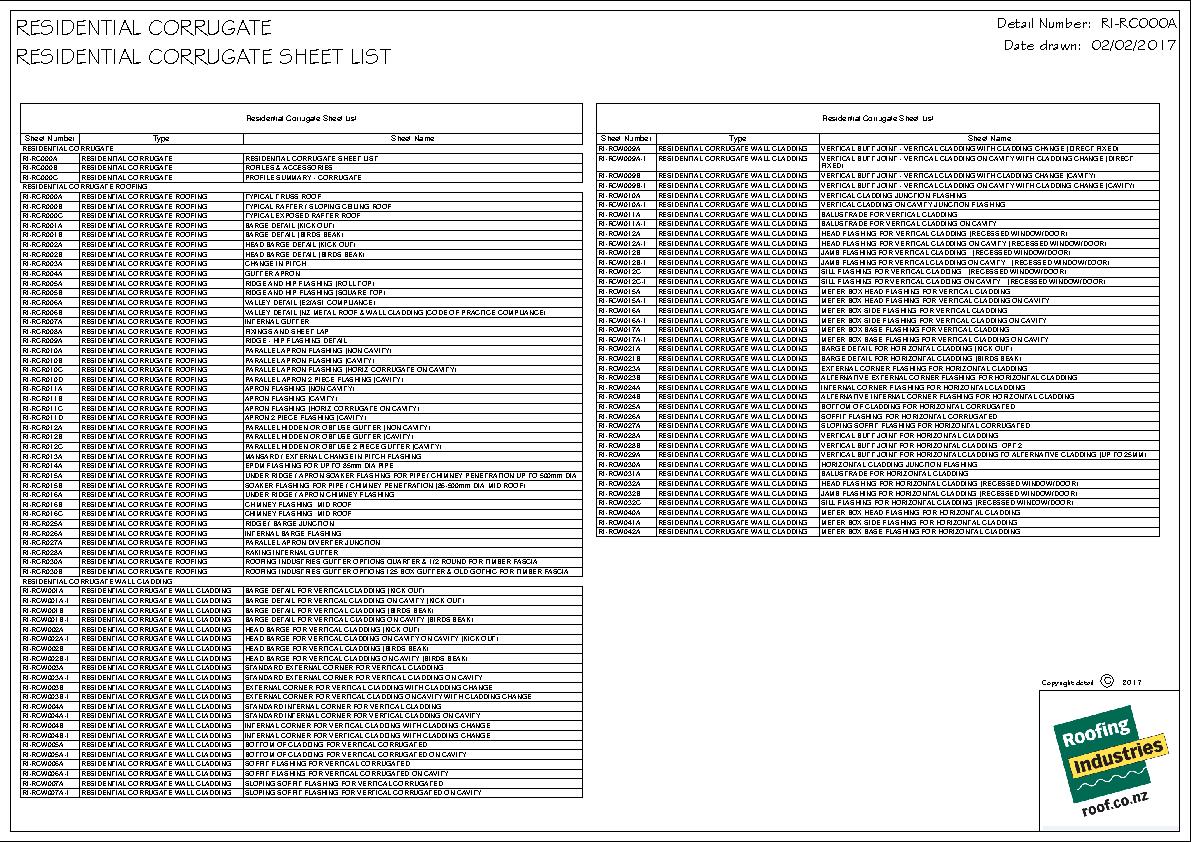Click "BALUSTRADE FOR HORIZONTAL CLADDING" sheet name

(x=895, y=474)
